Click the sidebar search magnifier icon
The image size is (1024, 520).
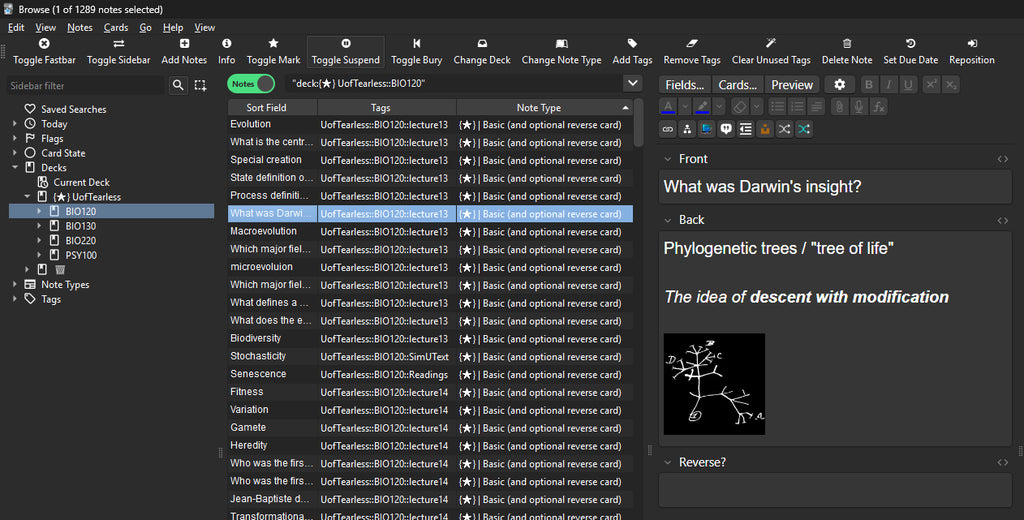click(178, 85)
